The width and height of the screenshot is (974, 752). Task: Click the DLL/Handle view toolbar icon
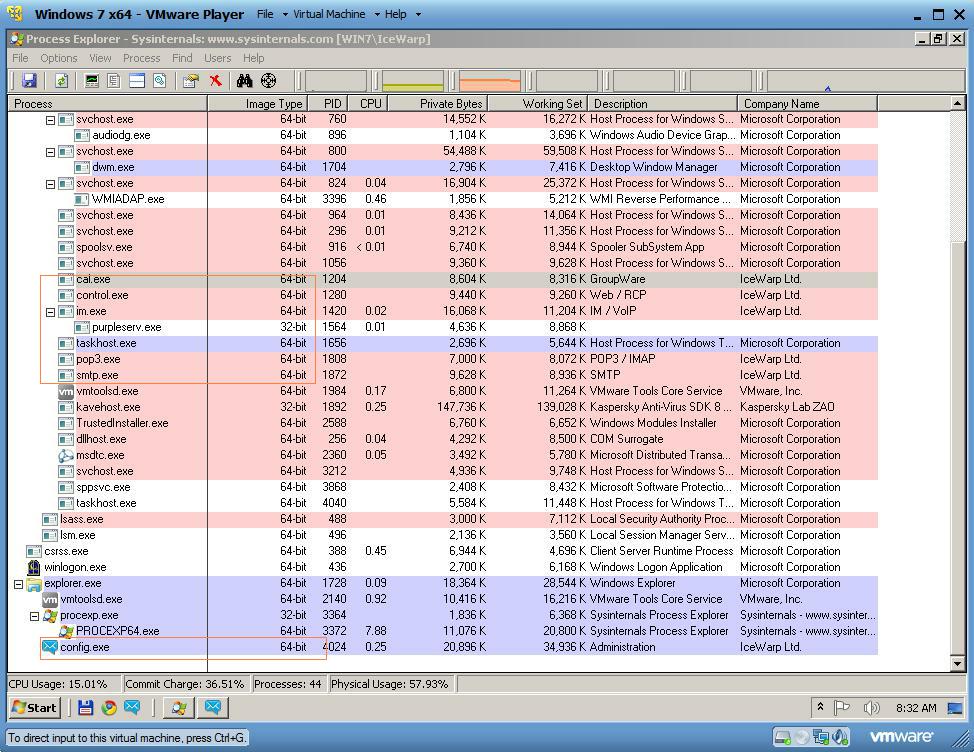[160, 81]
